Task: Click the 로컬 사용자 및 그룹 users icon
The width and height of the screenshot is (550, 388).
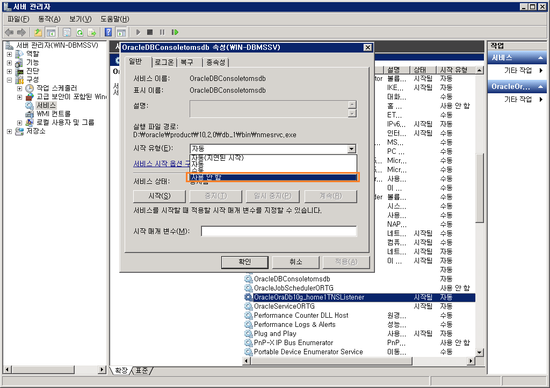Action: (x=29, y=122)
